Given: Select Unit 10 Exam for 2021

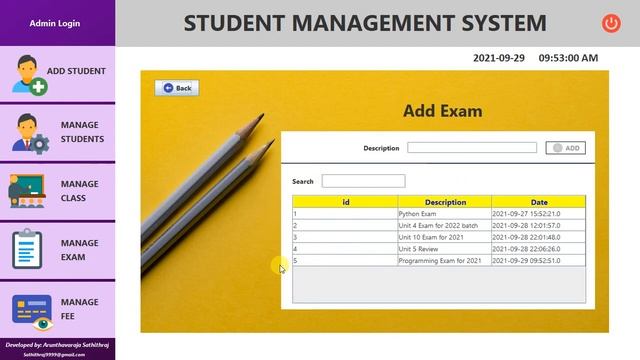Looking at the screenshot, I should [439, 237].
